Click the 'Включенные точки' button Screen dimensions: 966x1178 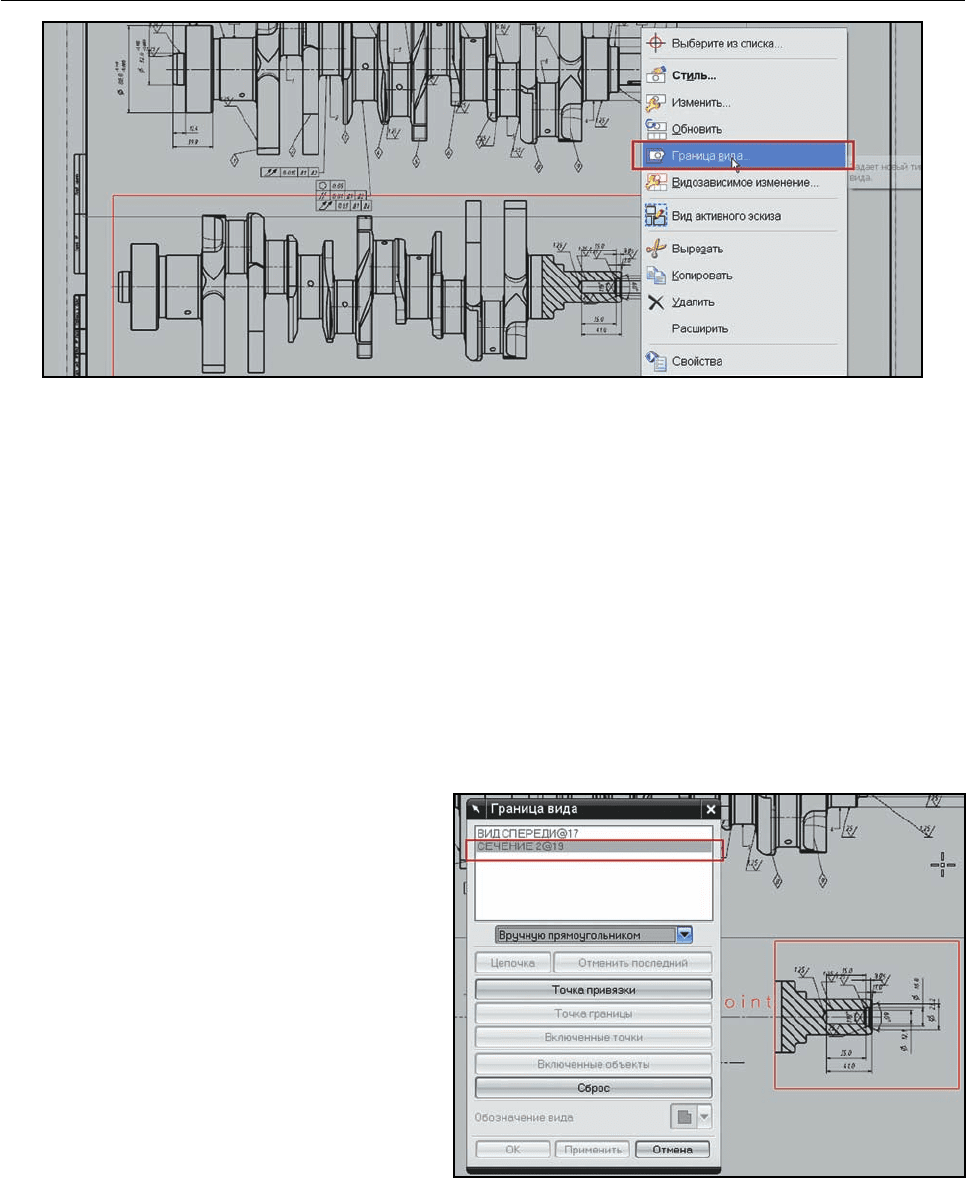pyautogui.click(x=593, y=1038)
